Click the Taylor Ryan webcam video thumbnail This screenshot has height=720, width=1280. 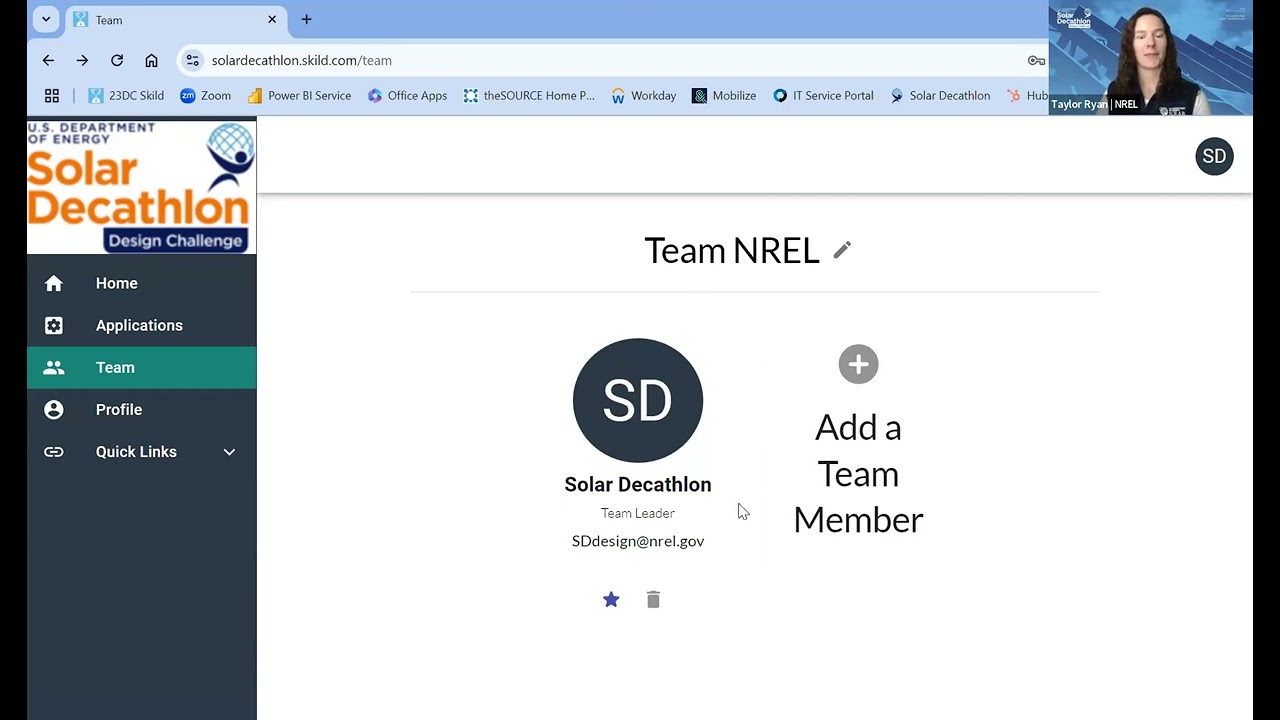[1150, 59]
